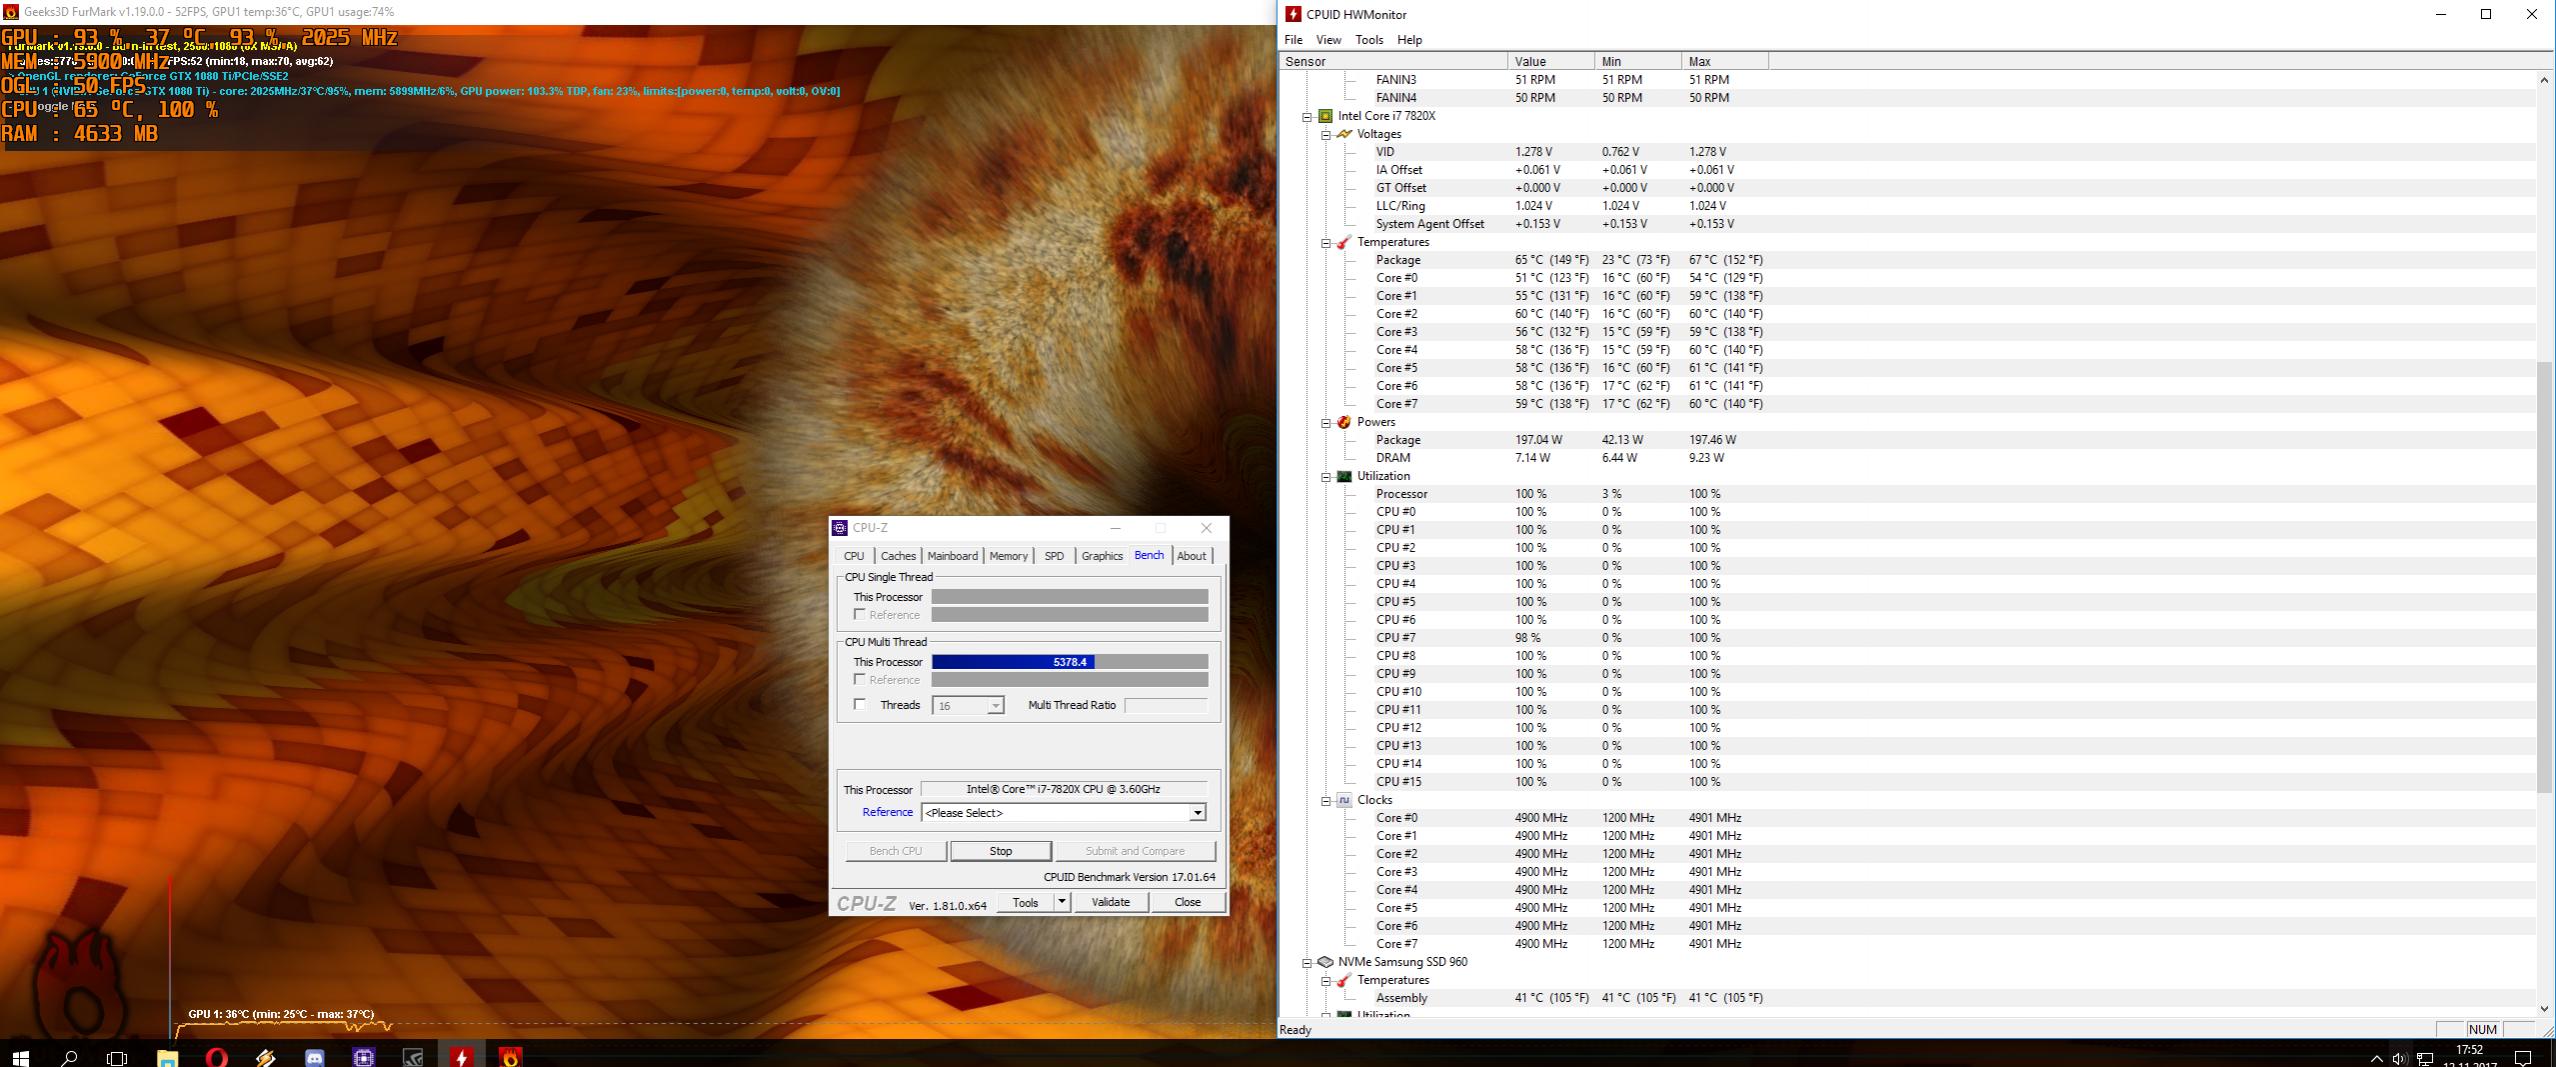Click the Powers flame icon in HWMonitor
Screen dimensions: 2556x1067
pyautogui.click(x=1344, y=422)
